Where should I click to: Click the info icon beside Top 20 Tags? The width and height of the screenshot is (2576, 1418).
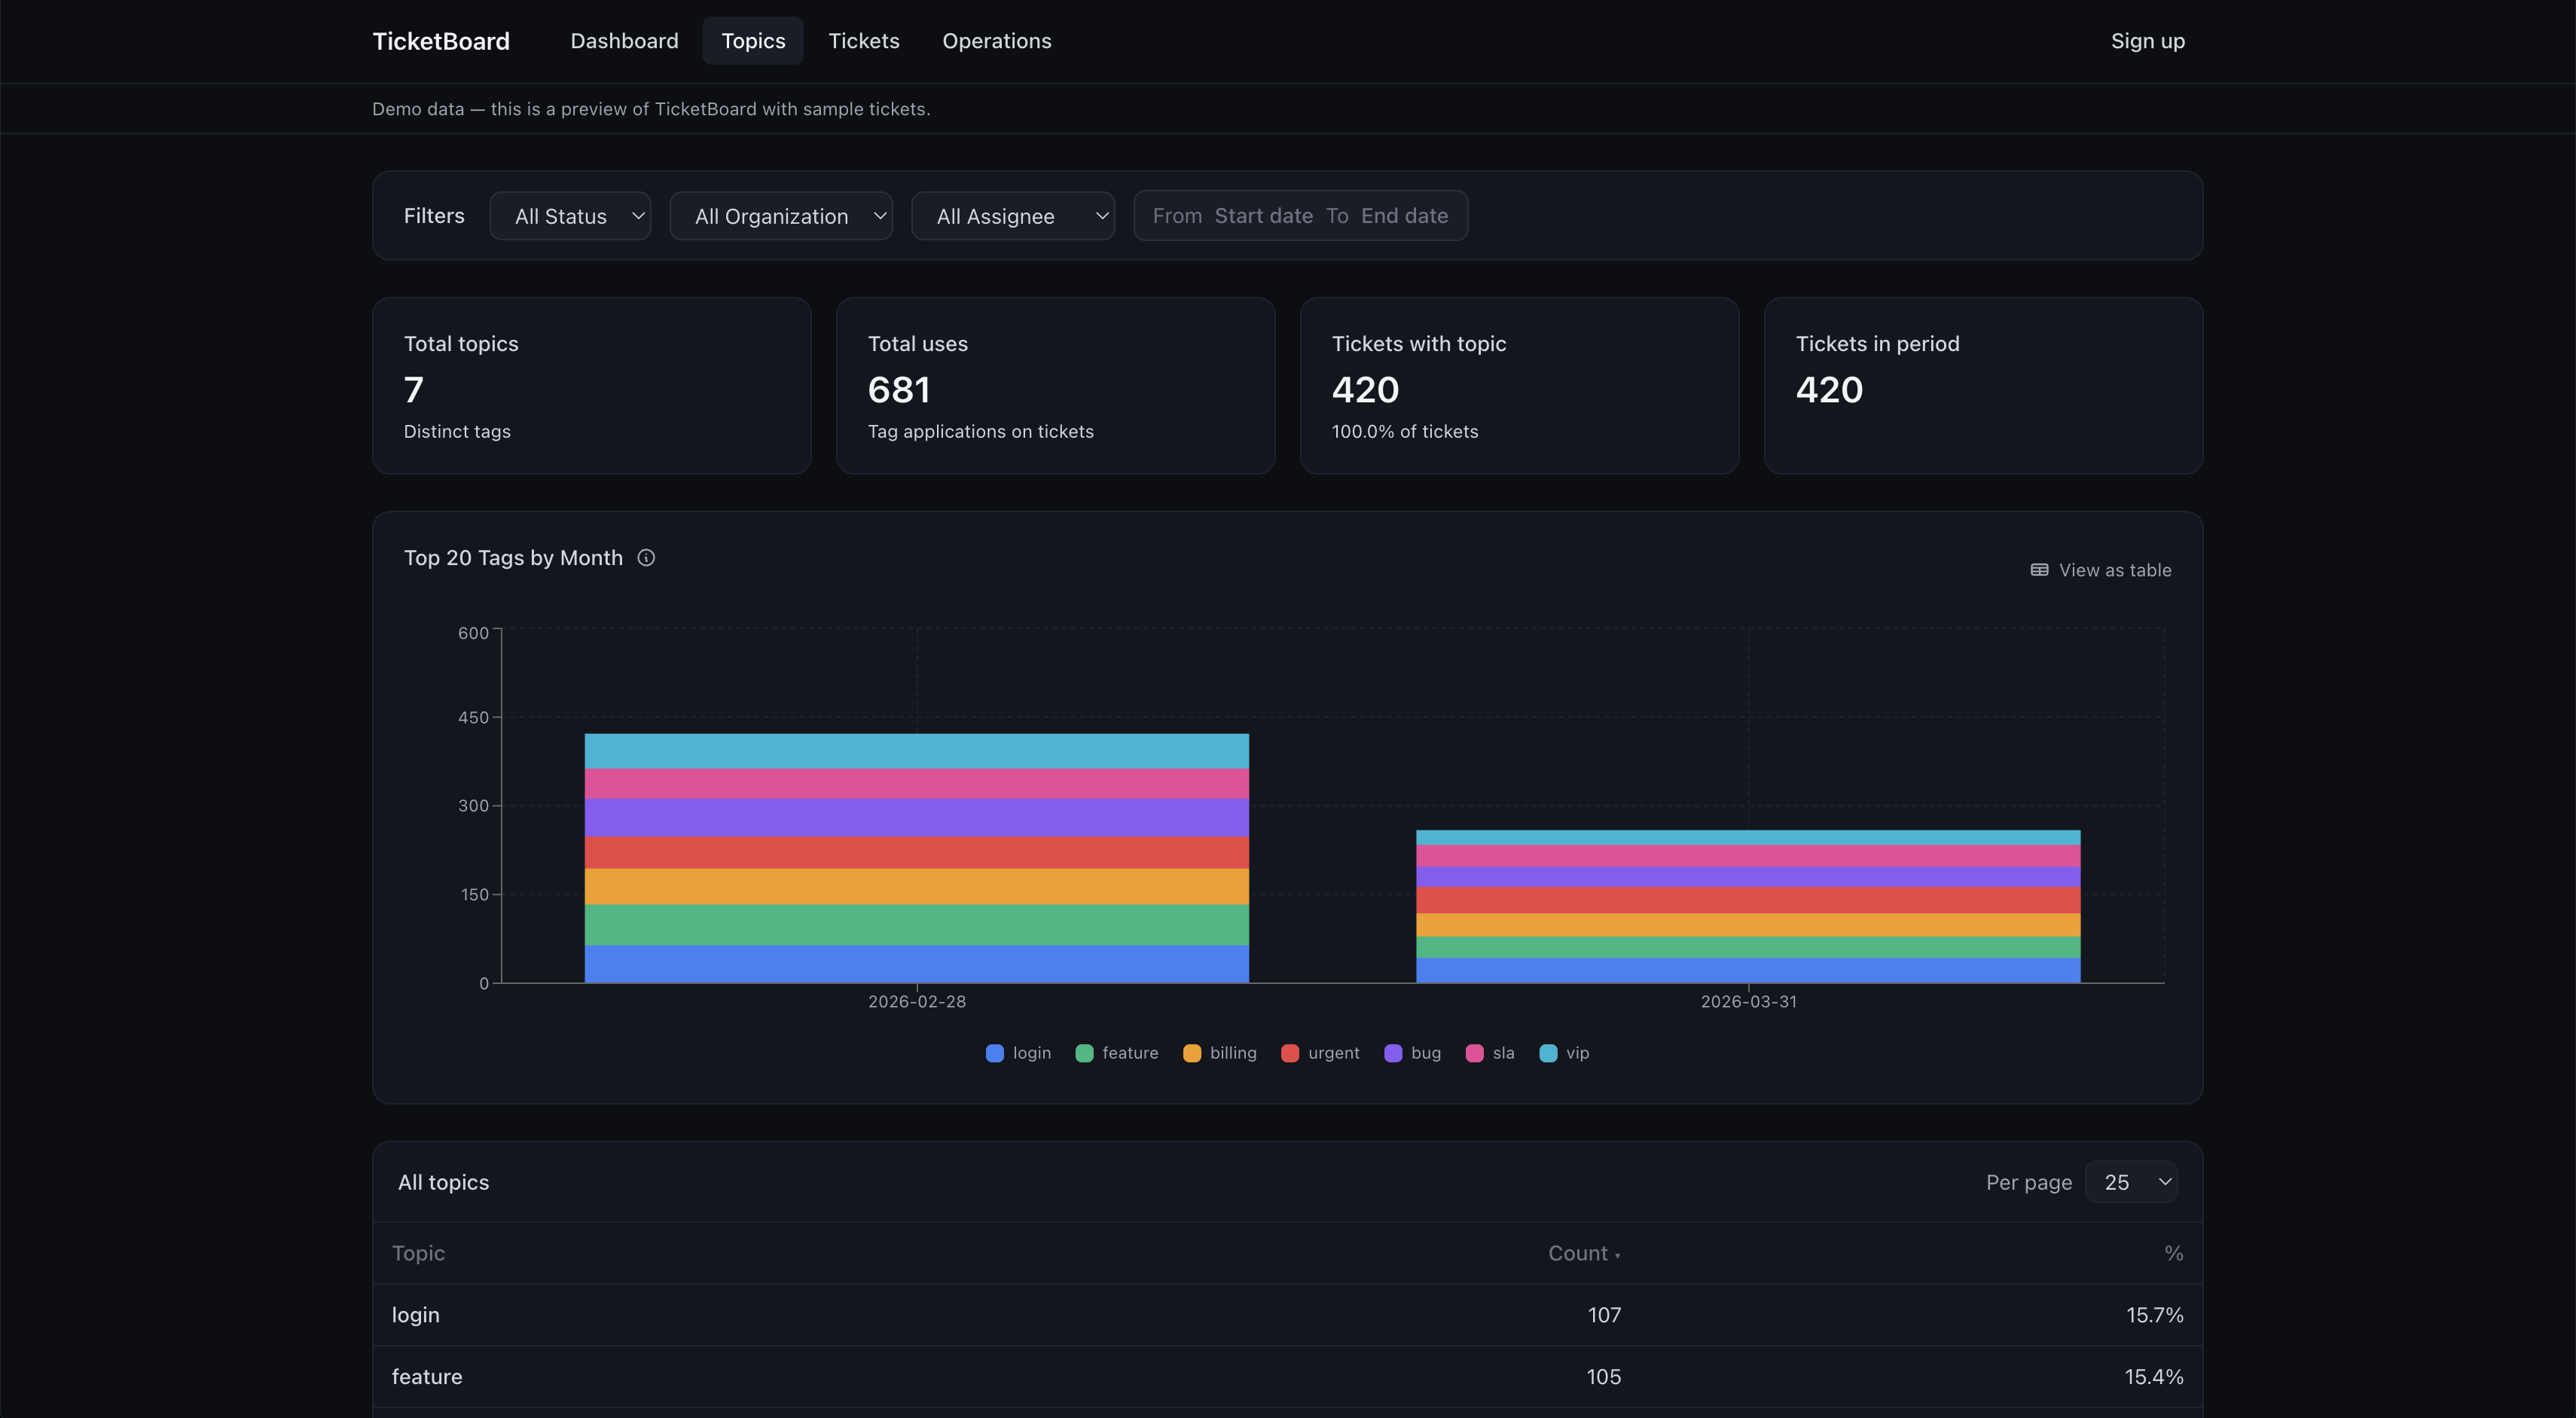pyautogui.click(x=646, y=558)
